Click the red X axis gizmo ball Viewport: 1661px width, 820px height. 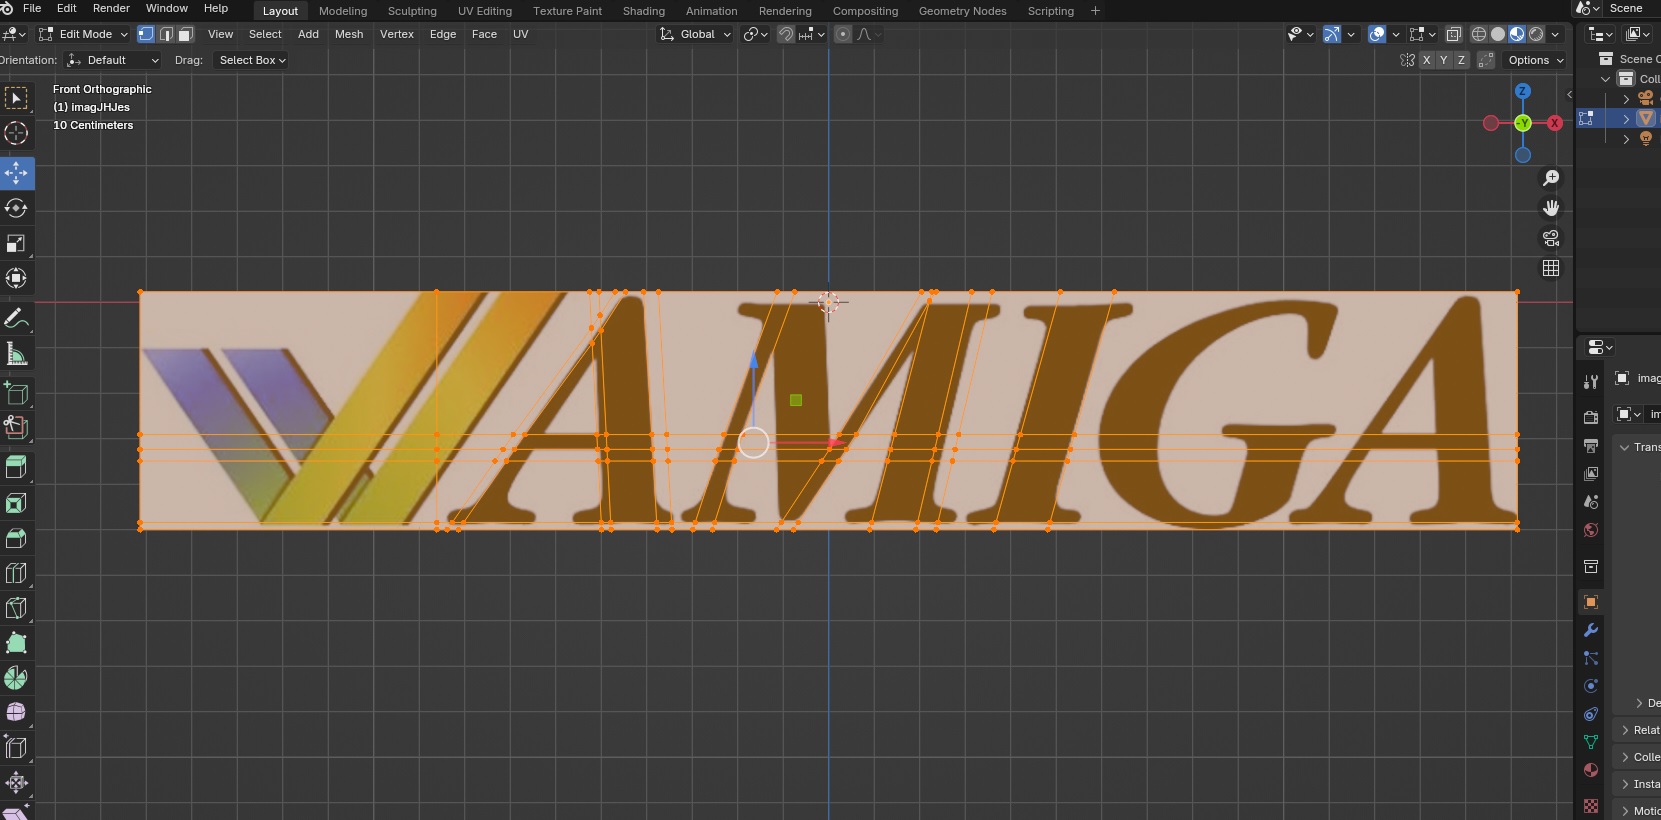1554,123
